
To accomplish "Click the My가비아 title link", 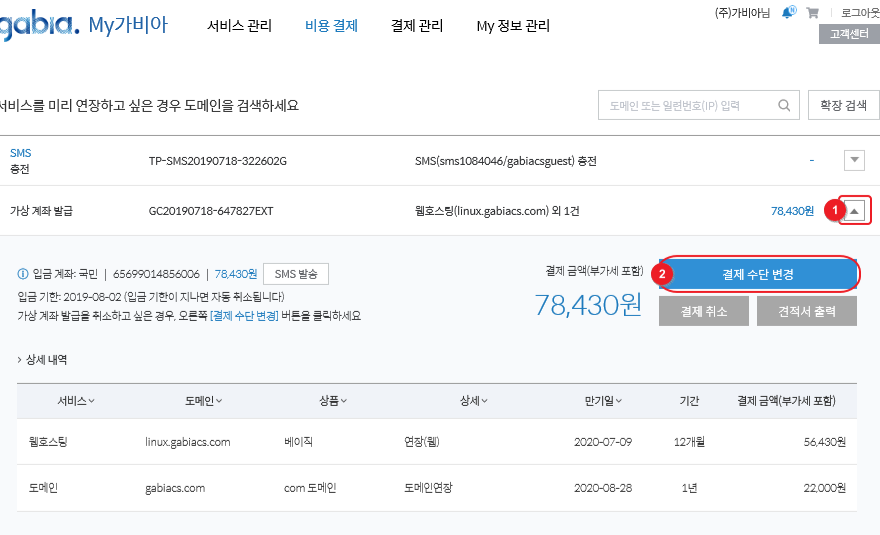I will 129,25.
